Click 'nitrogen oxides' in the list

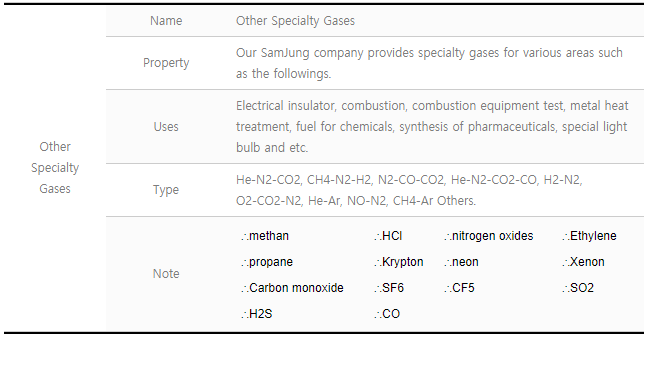click(489, 236)
